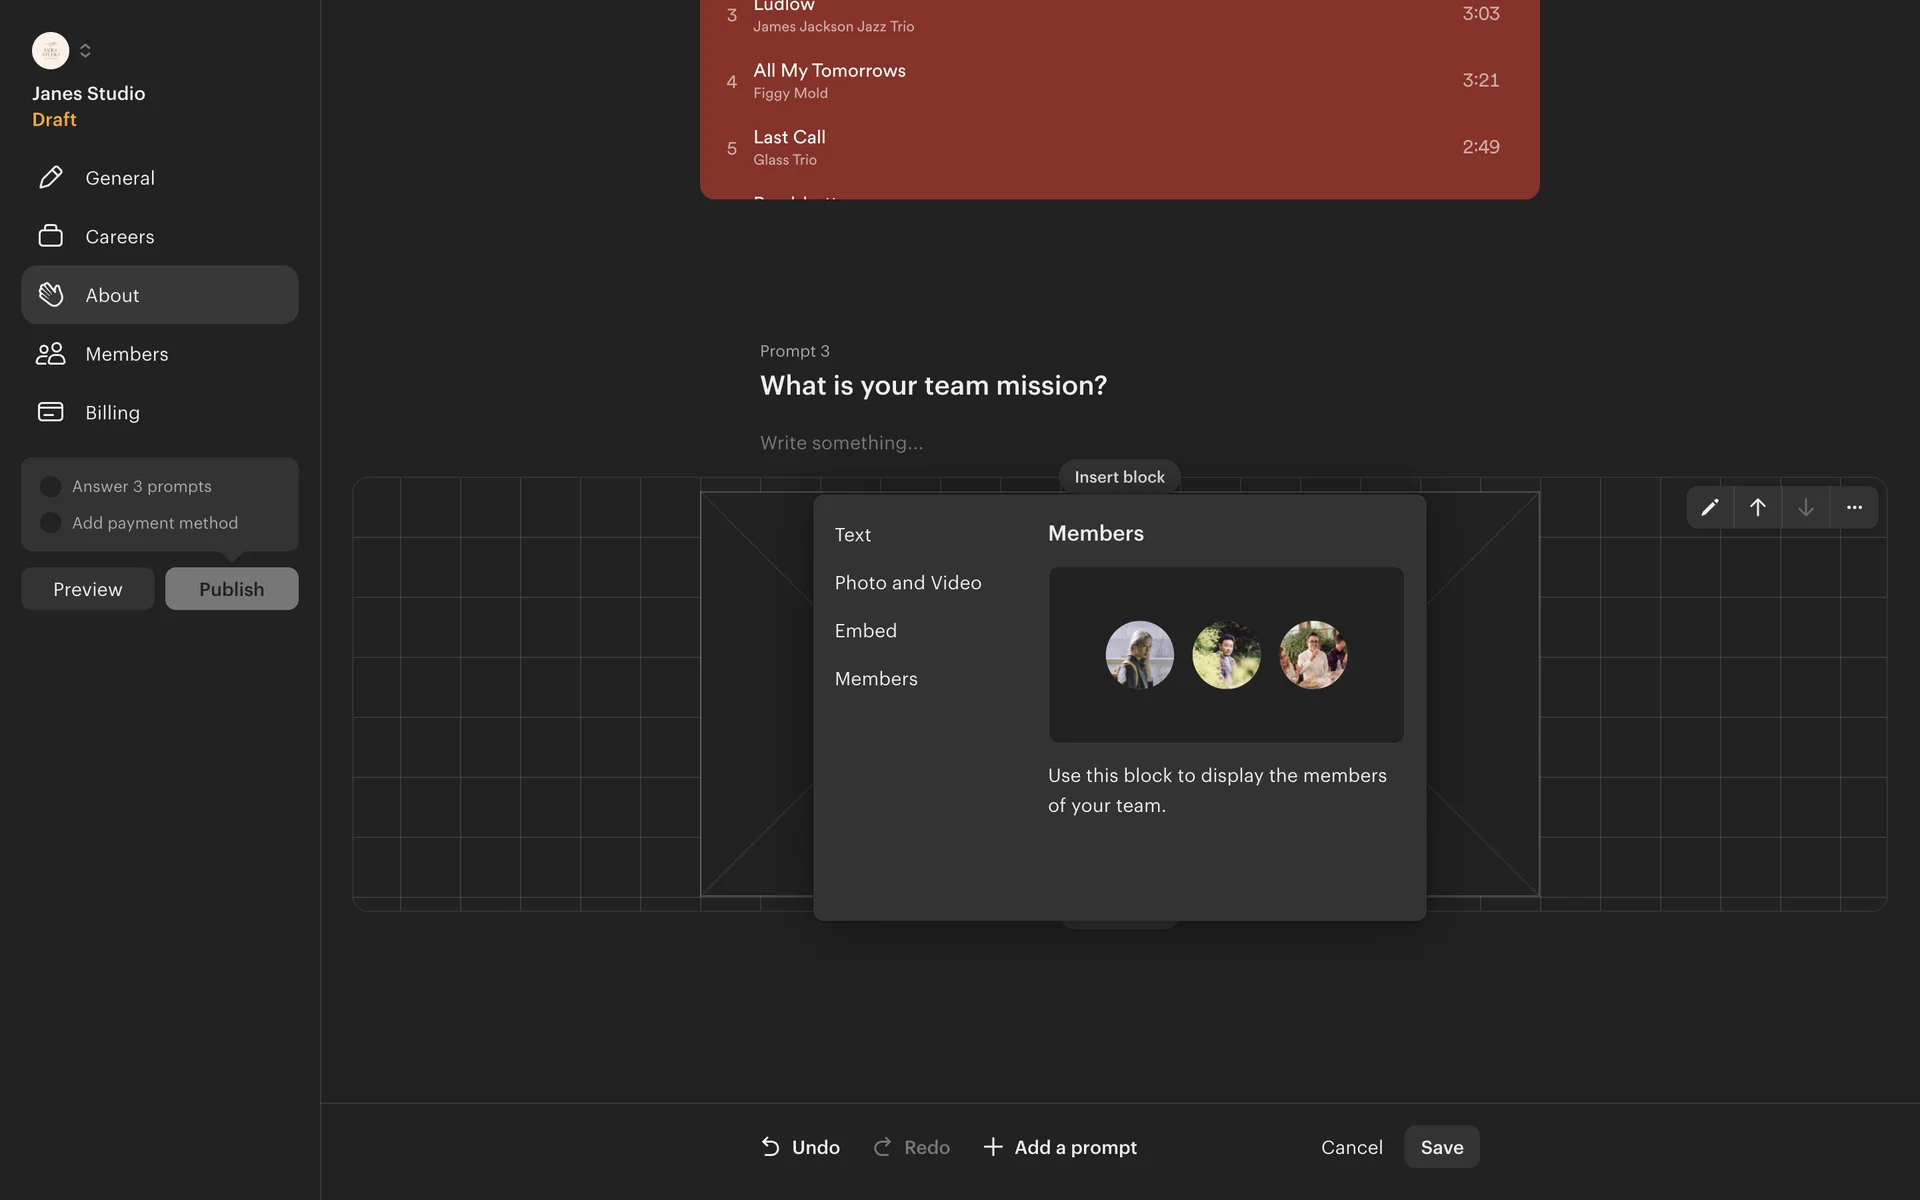Open the Members sidebar section
Viewport: 1920px width, 1200px height.
(x=127, y=354)
